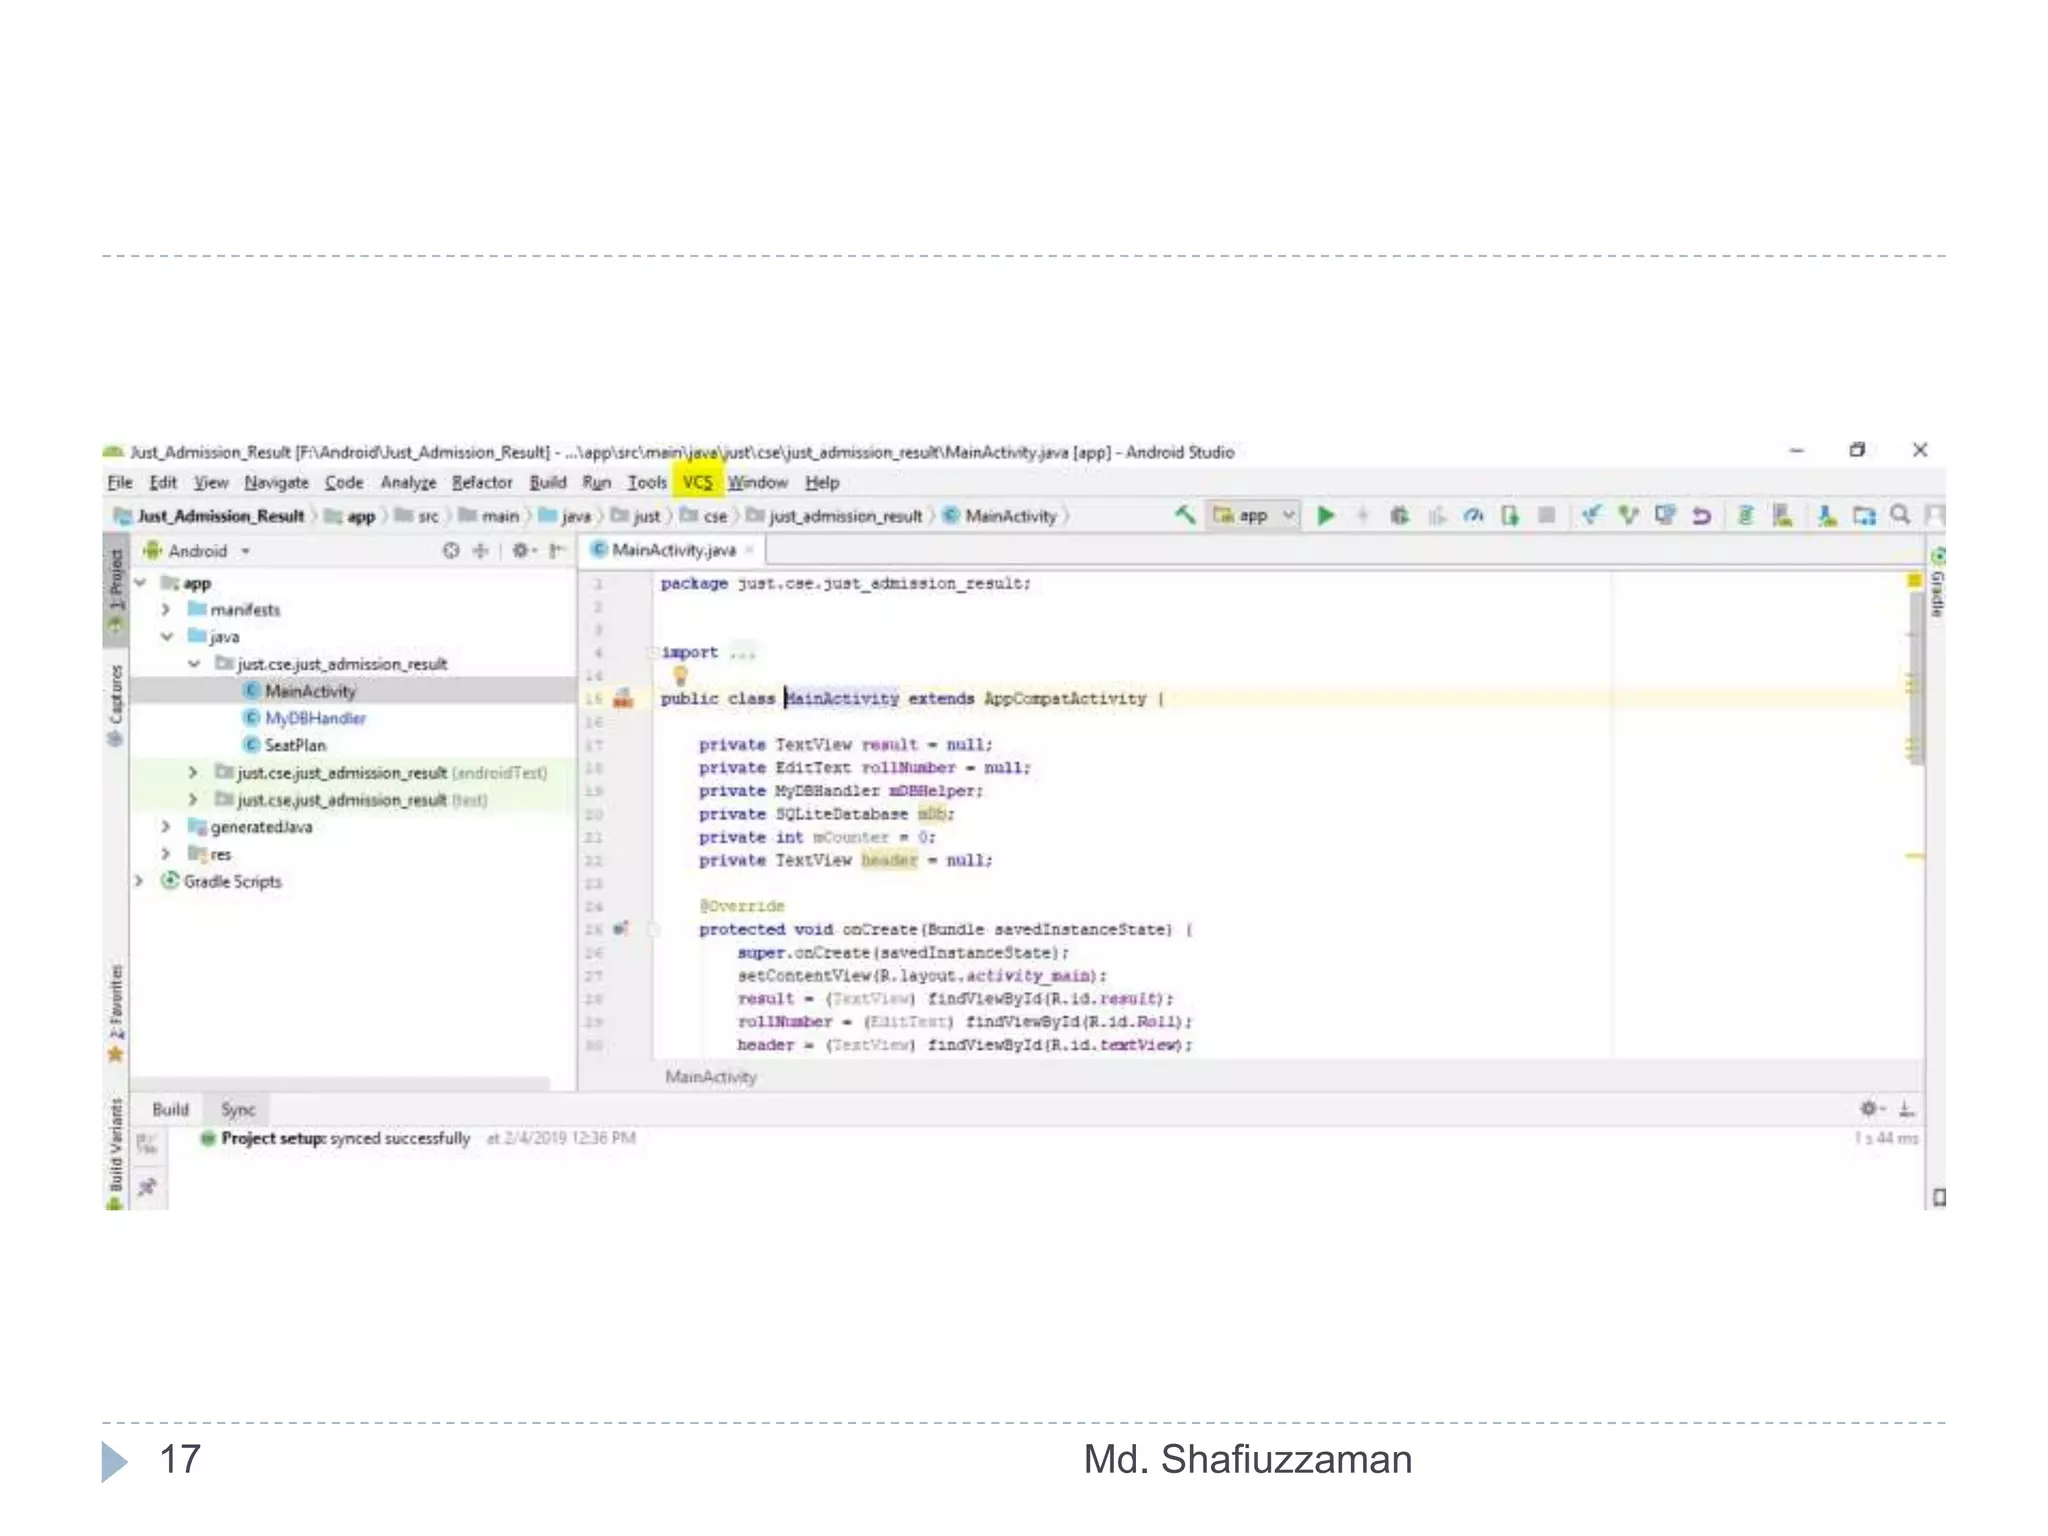Click the Search Everywhere magnifier icon
The image size is (2048, 1536).
point(1900,515)
